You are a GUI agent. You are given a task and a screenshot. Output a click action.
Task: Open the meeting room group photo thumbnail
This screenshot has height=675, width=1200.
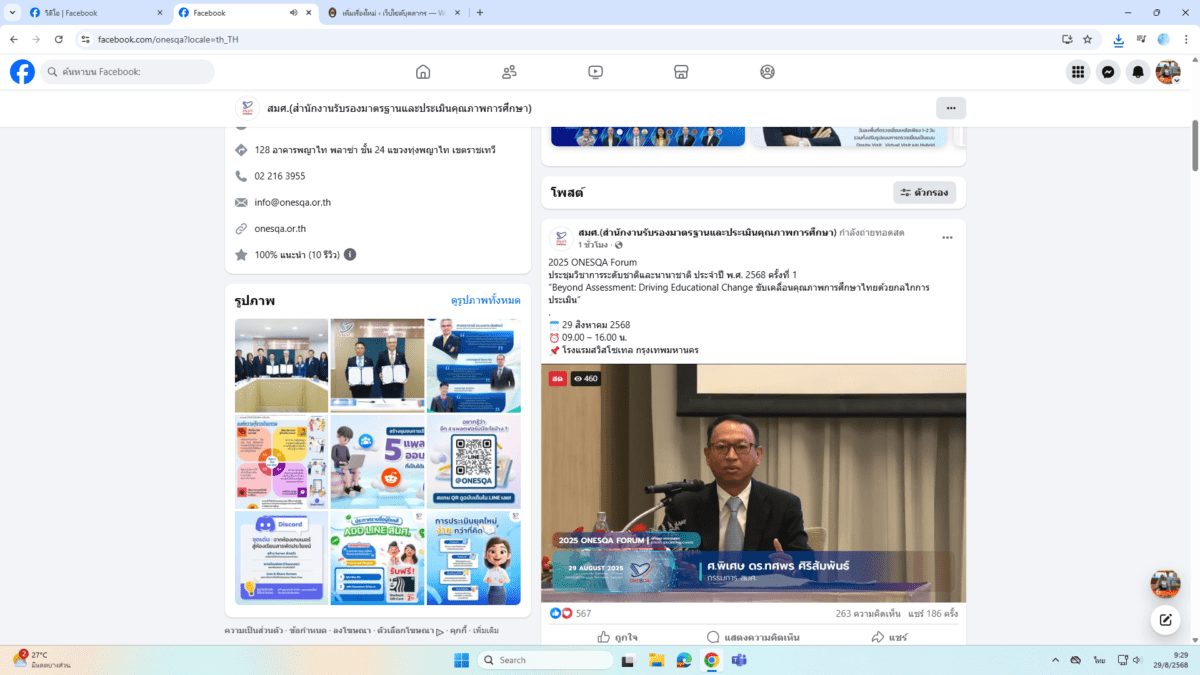tap(281, 365)
